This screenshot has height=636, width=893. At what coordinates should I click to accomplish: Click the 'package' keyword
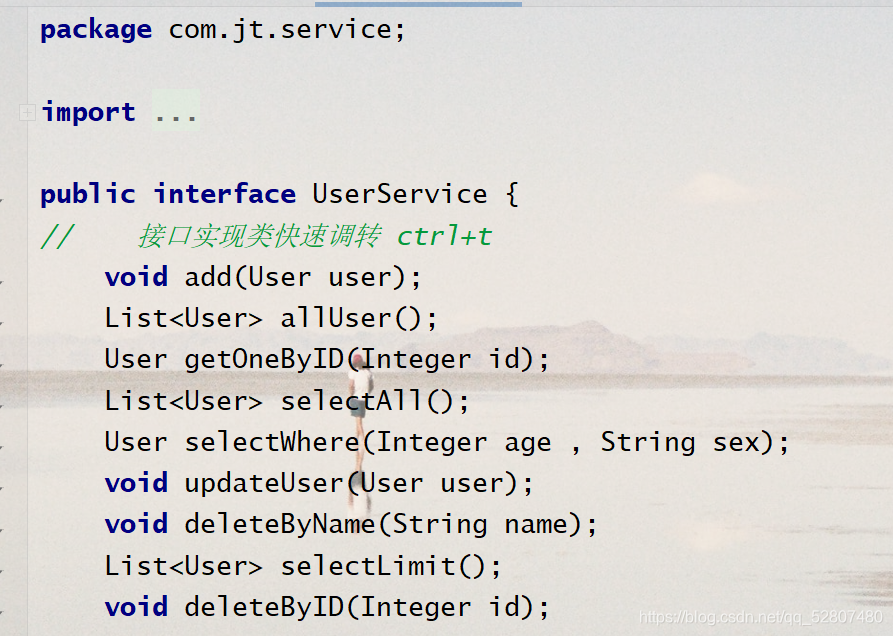tap(96, 30)
